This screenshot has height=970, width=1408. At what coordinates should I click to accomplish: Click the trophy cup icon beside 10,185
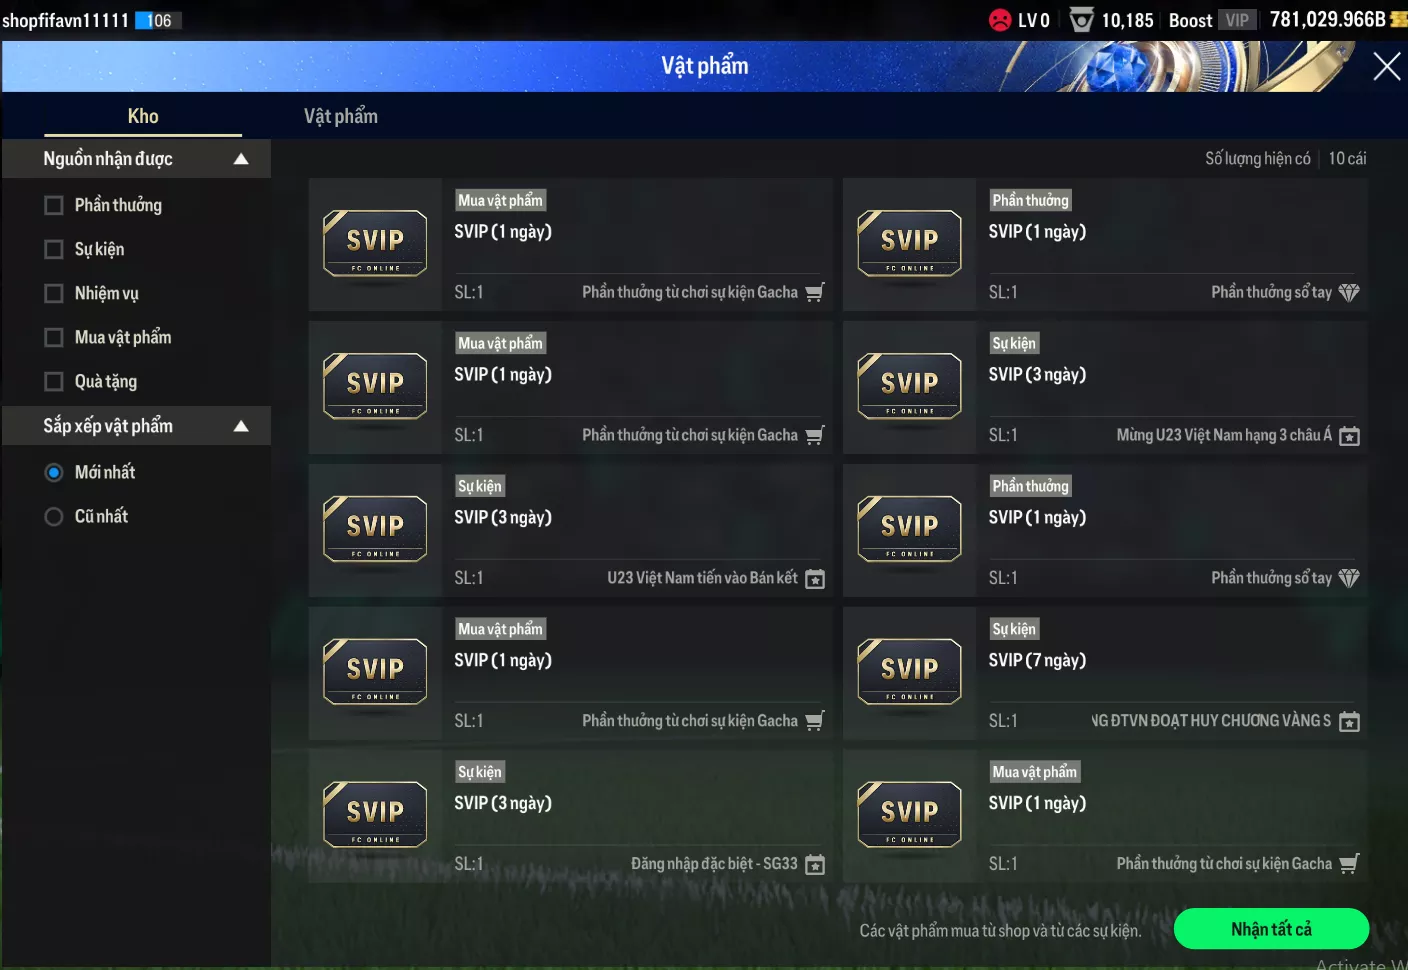click(x=1081, y=20)
